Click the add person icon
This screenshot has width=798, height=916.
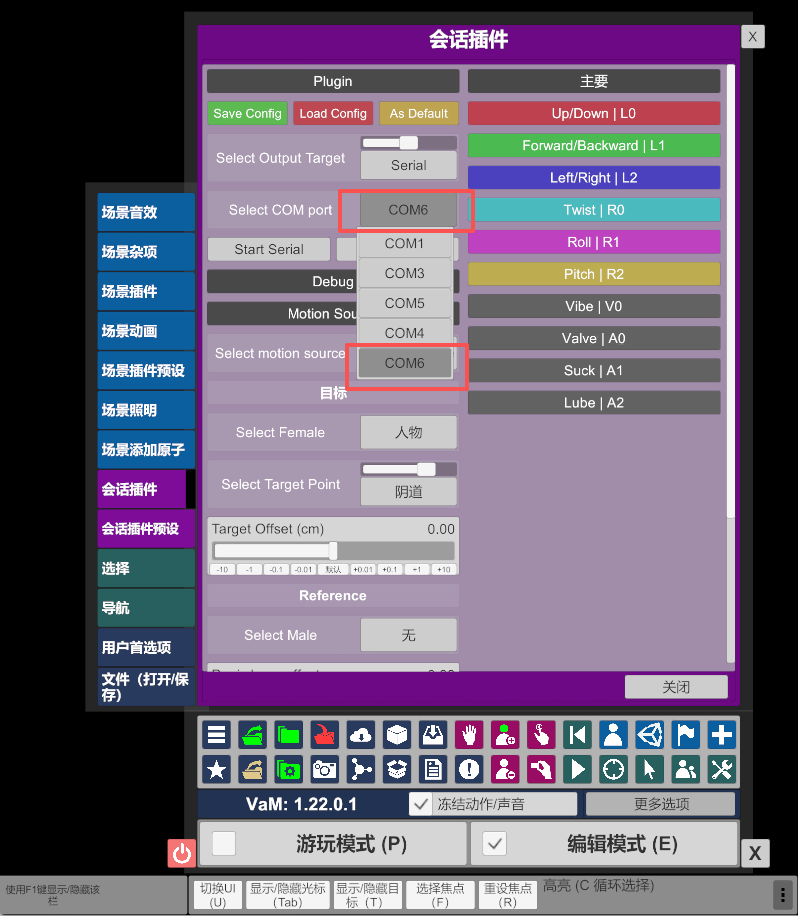pyautogui.click(x=505, y=734)
